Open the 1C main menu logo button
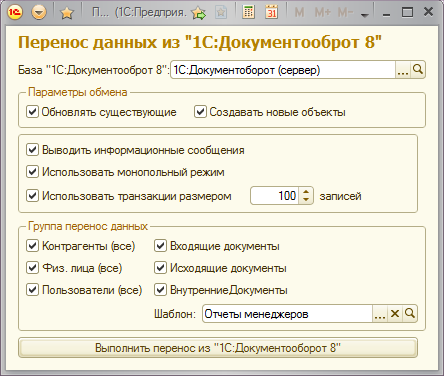Screen dimensions: 444x376 (15, 13)
